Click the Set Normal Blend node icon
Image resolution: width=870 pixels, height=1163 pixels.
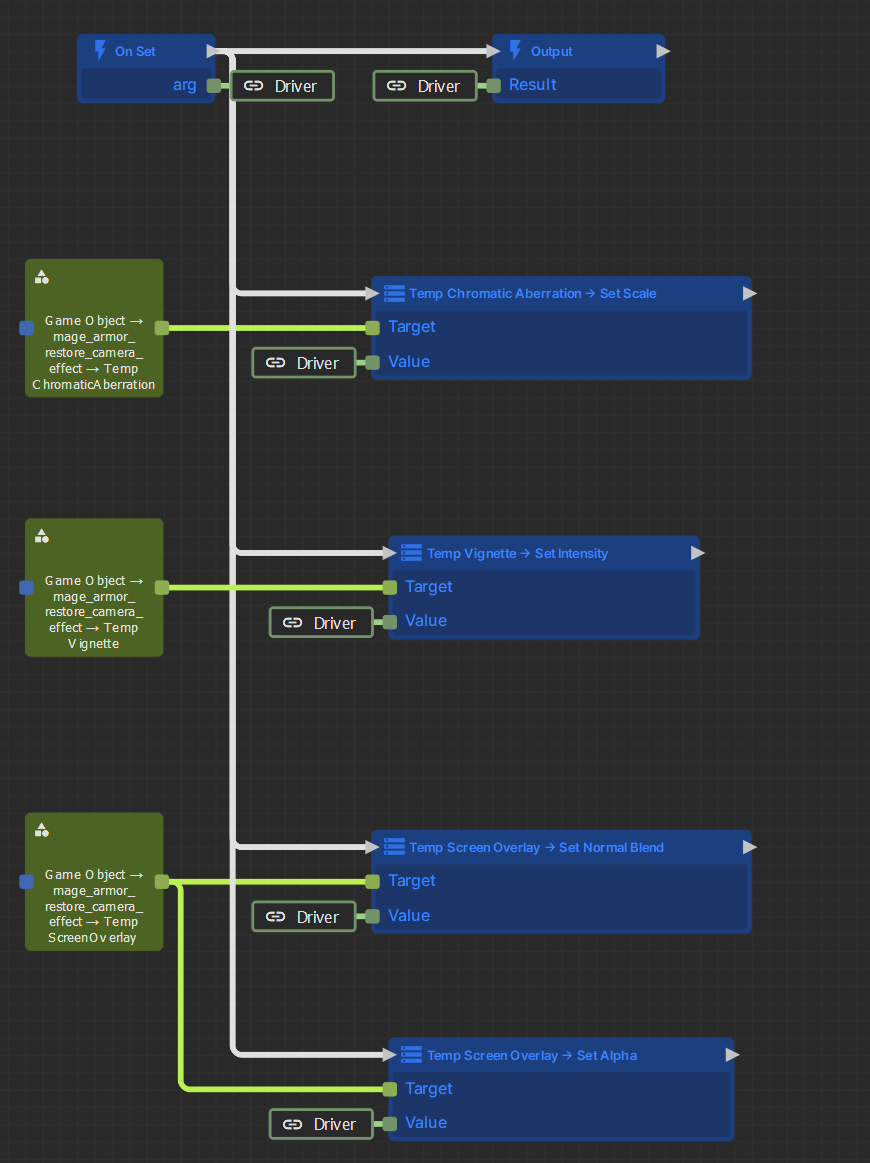pyautogui.click(x=395, y=847)
